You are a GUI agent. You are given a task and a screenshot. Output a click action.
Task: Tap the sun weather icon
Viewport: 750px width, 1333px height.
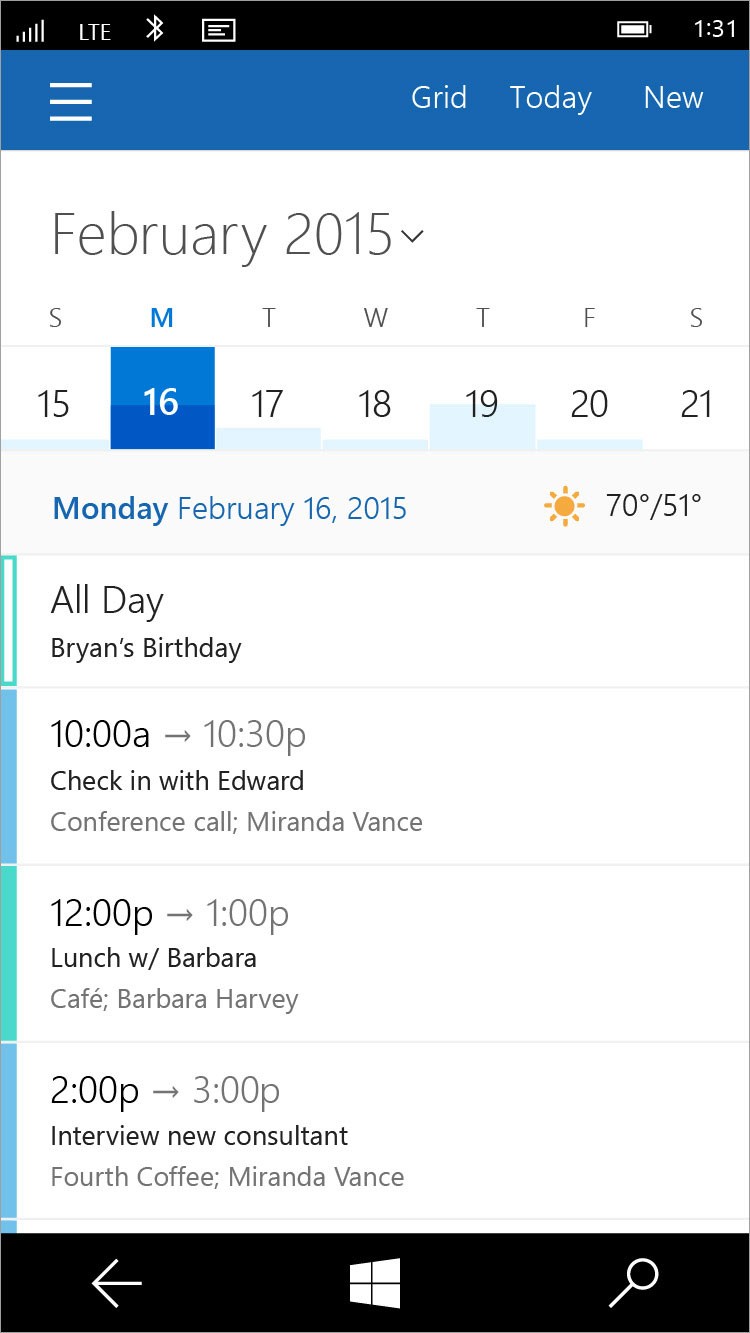pyautogui.click(x=564, y=506)
